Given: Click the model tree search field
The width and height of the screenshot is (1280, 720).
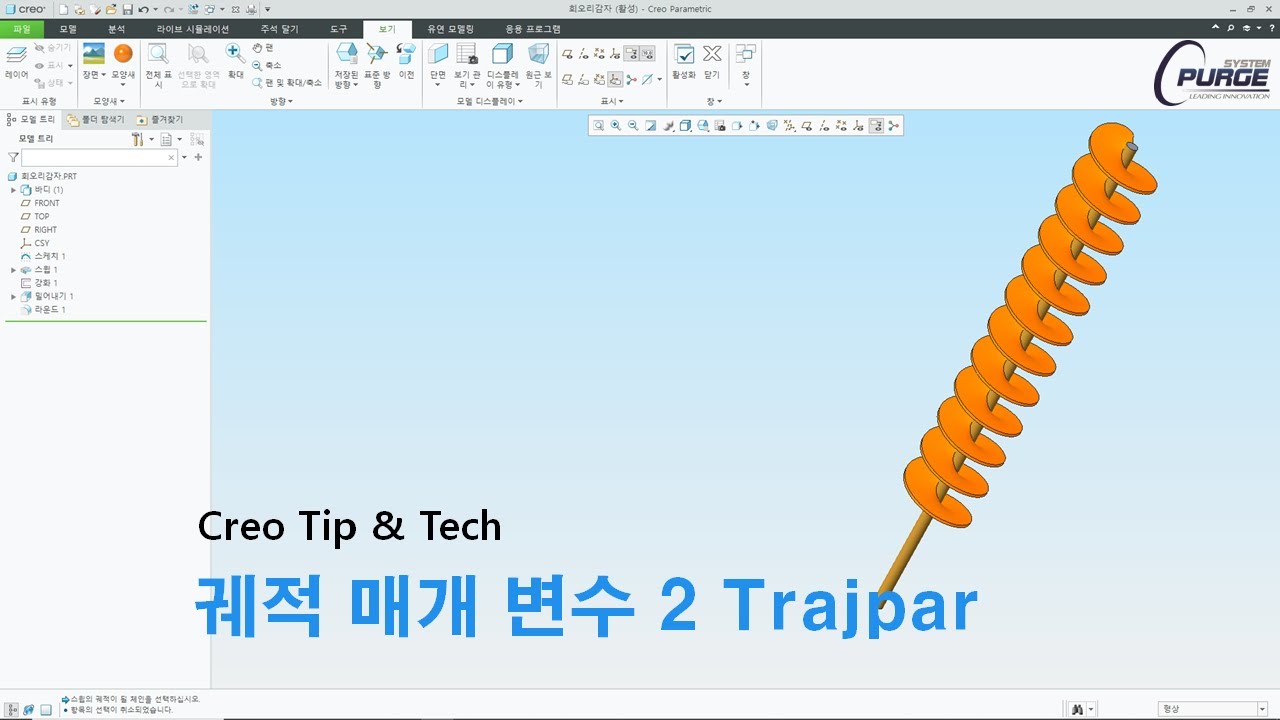Looking at the screenshot, I should tap(100, 157).
